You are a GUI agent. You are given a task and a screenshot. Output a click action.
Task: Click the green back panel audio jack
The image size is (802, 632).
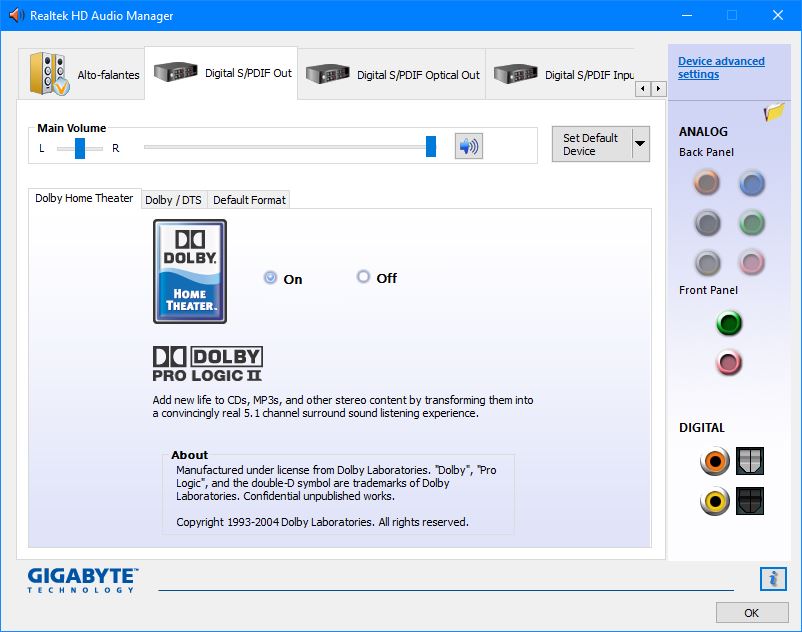pos(751,223)
